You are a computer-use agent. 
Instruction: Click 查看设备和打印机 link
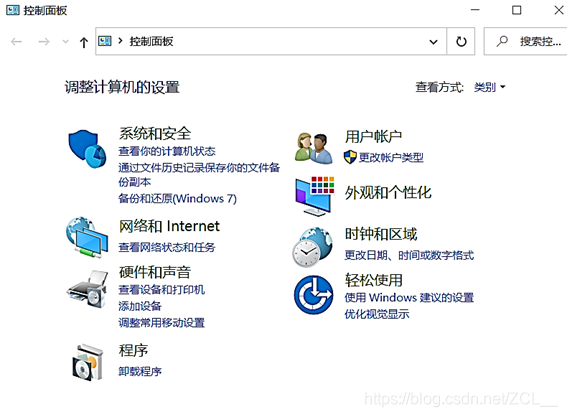[162, 290]
